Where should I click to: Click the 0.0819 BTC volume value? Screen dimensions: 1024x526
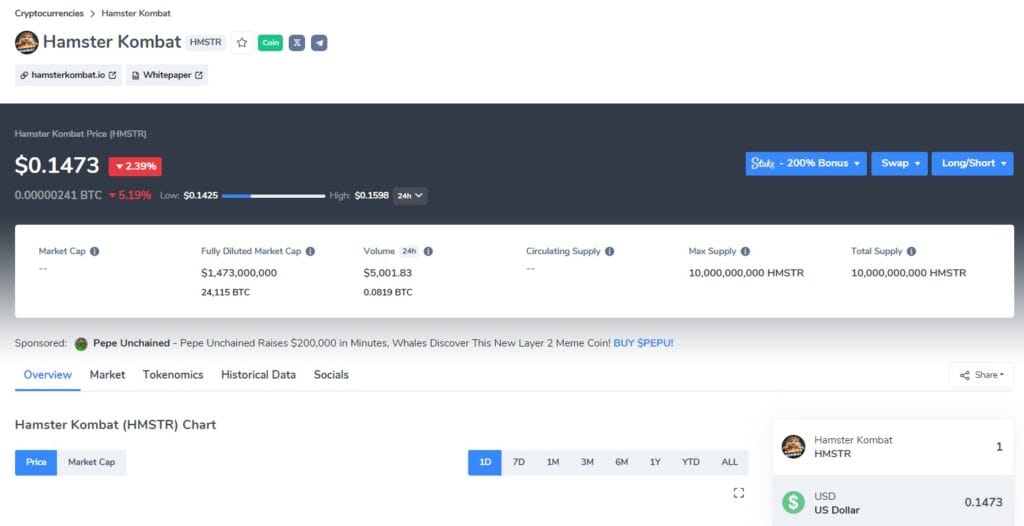[x=388, y=293]
